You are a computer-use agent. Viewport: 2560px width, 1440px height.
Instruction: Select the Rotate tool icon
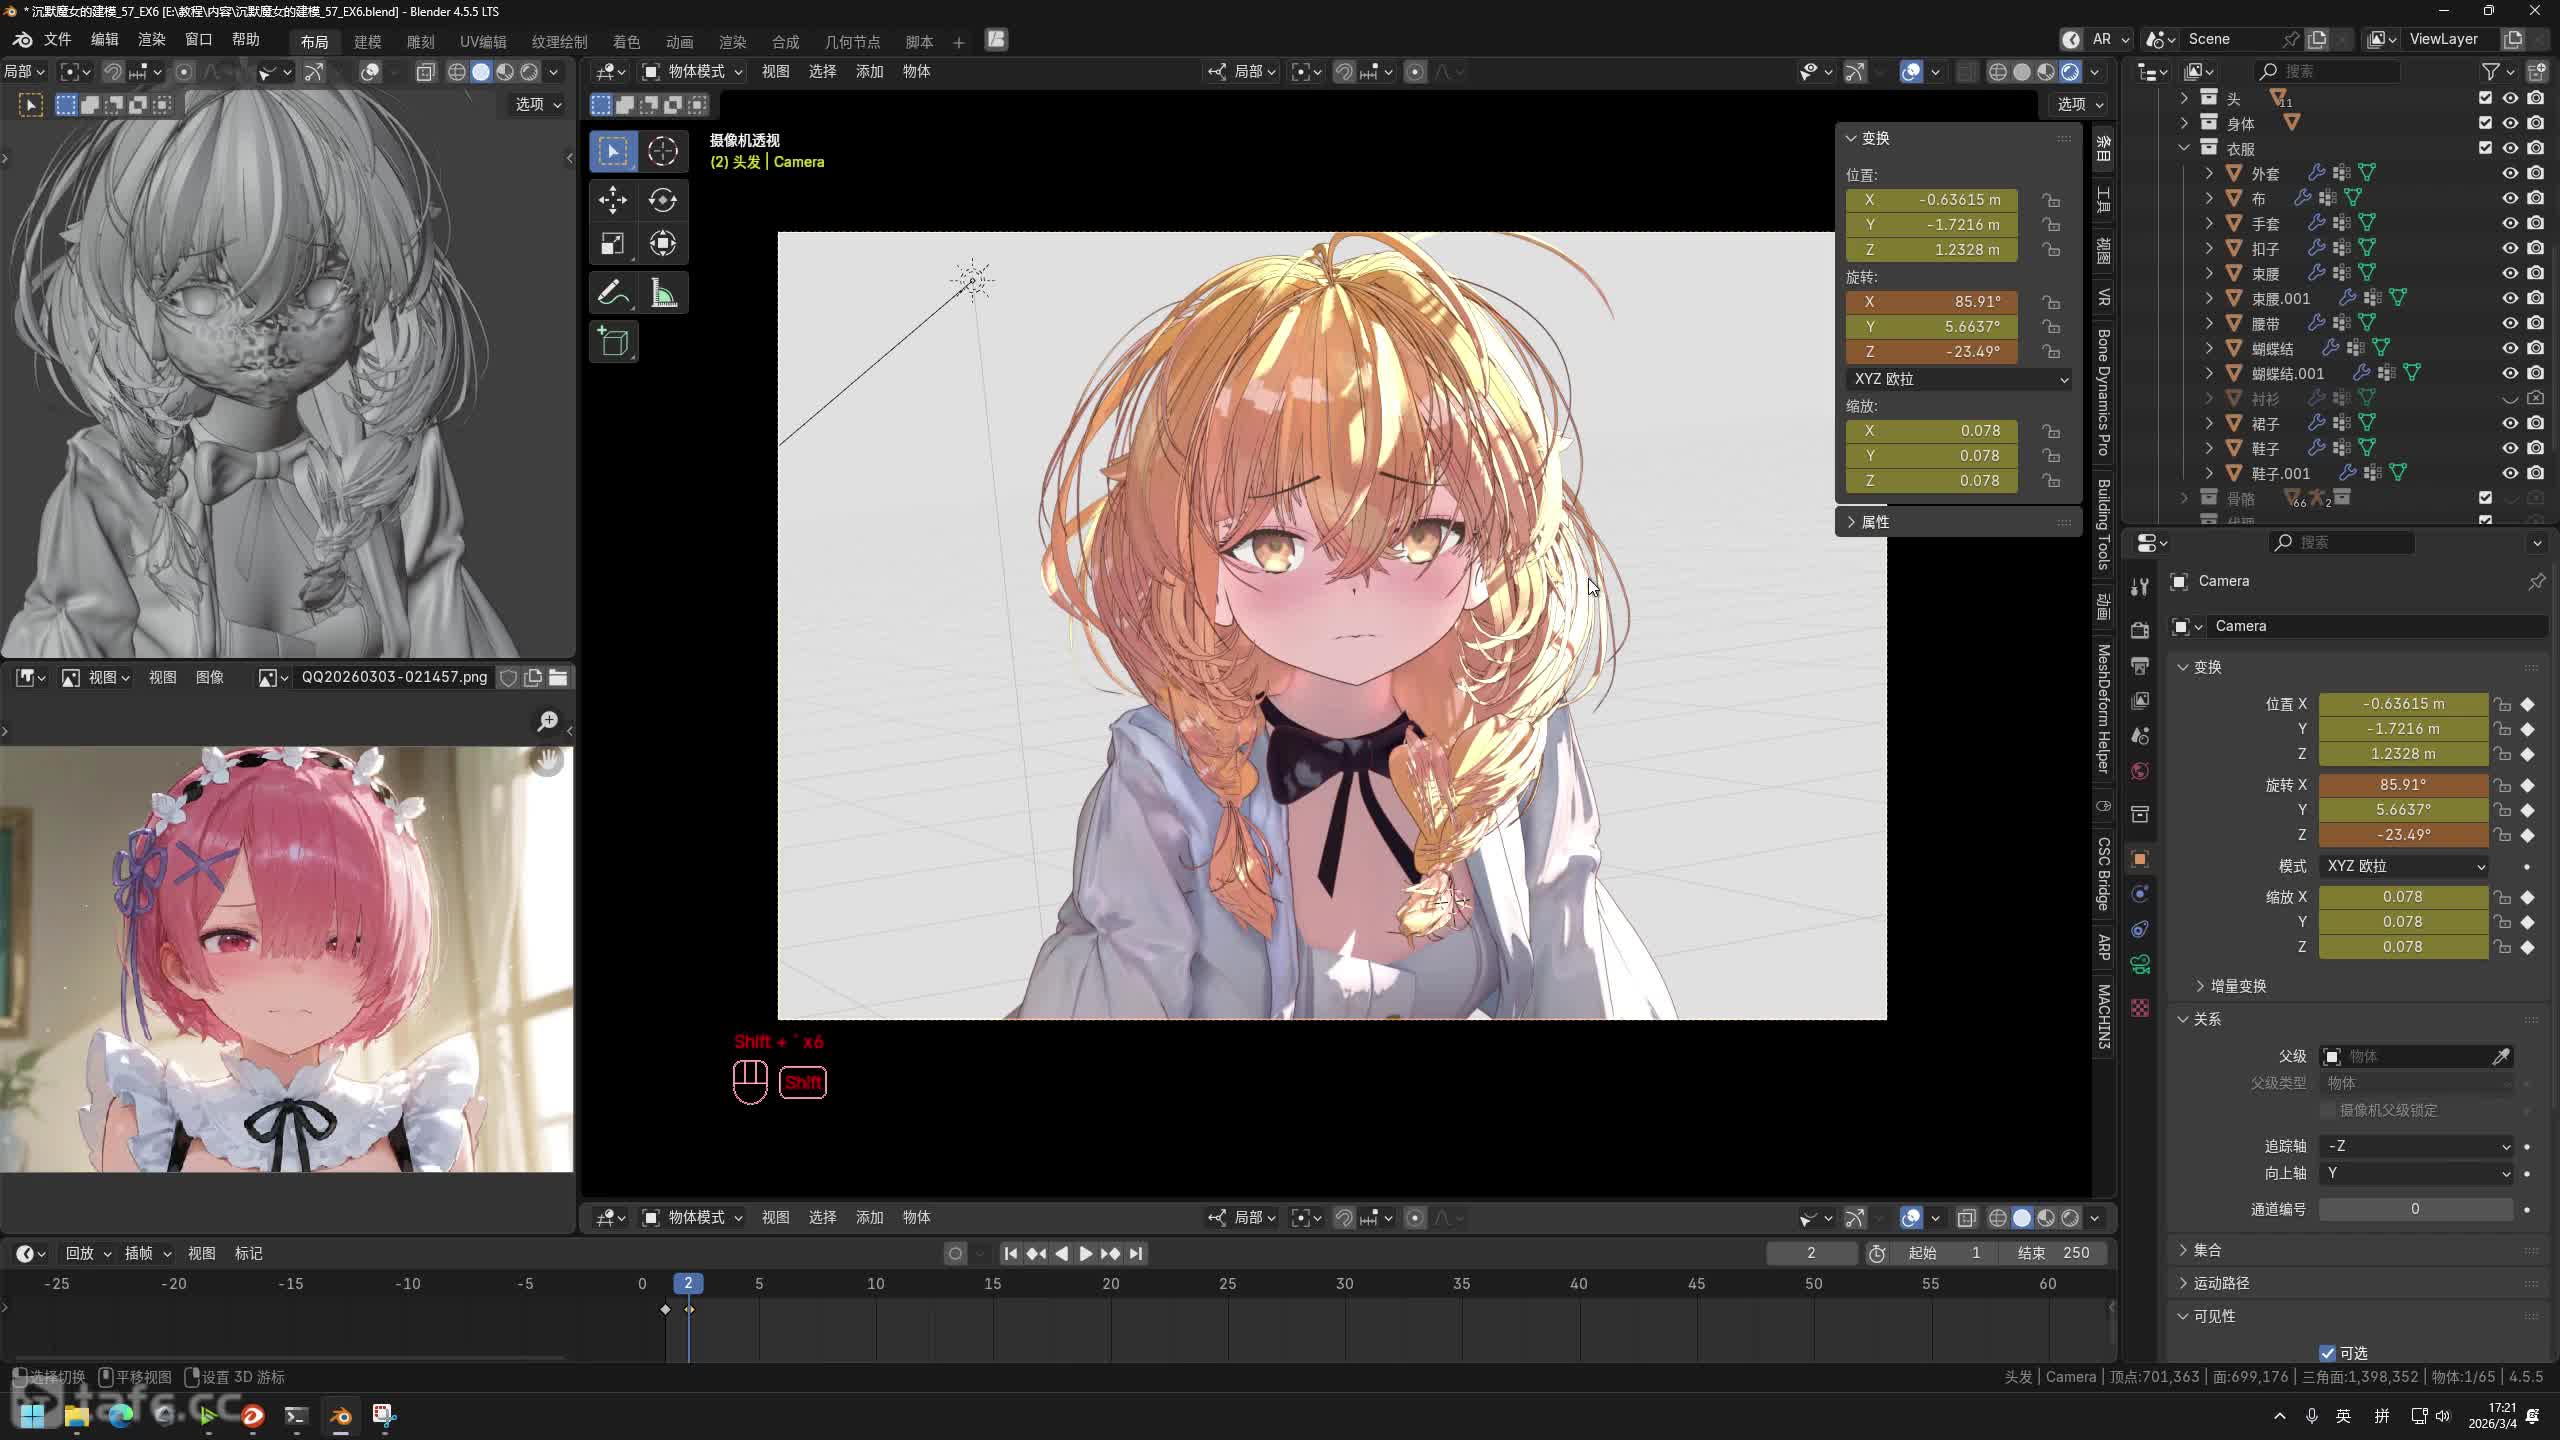click(662, 200)
